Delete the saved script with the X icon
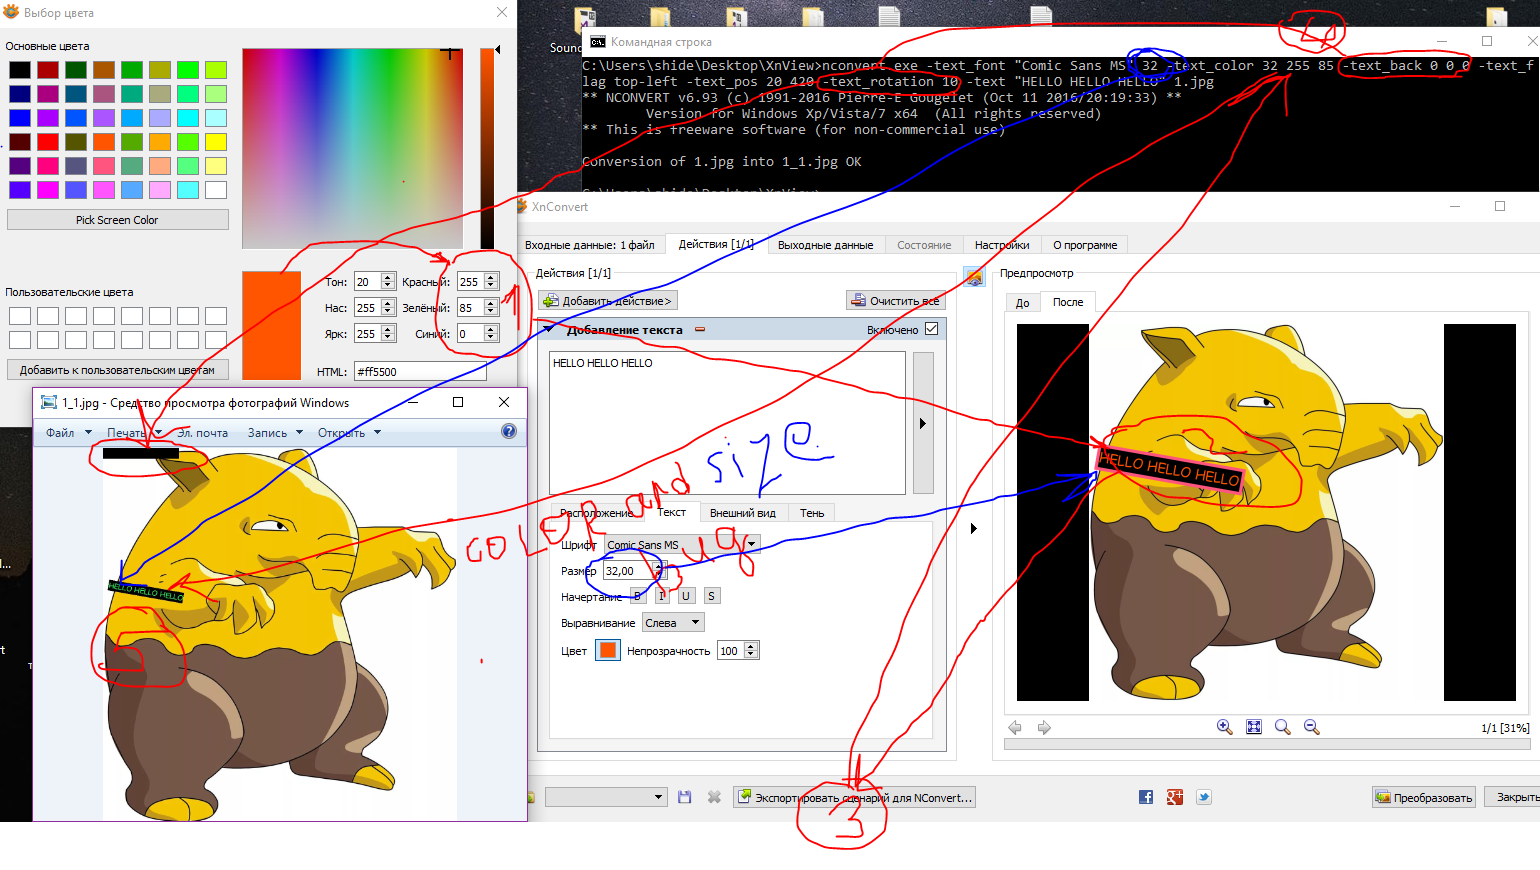This screenshot has height=870, width=1540. coord(714,797)
